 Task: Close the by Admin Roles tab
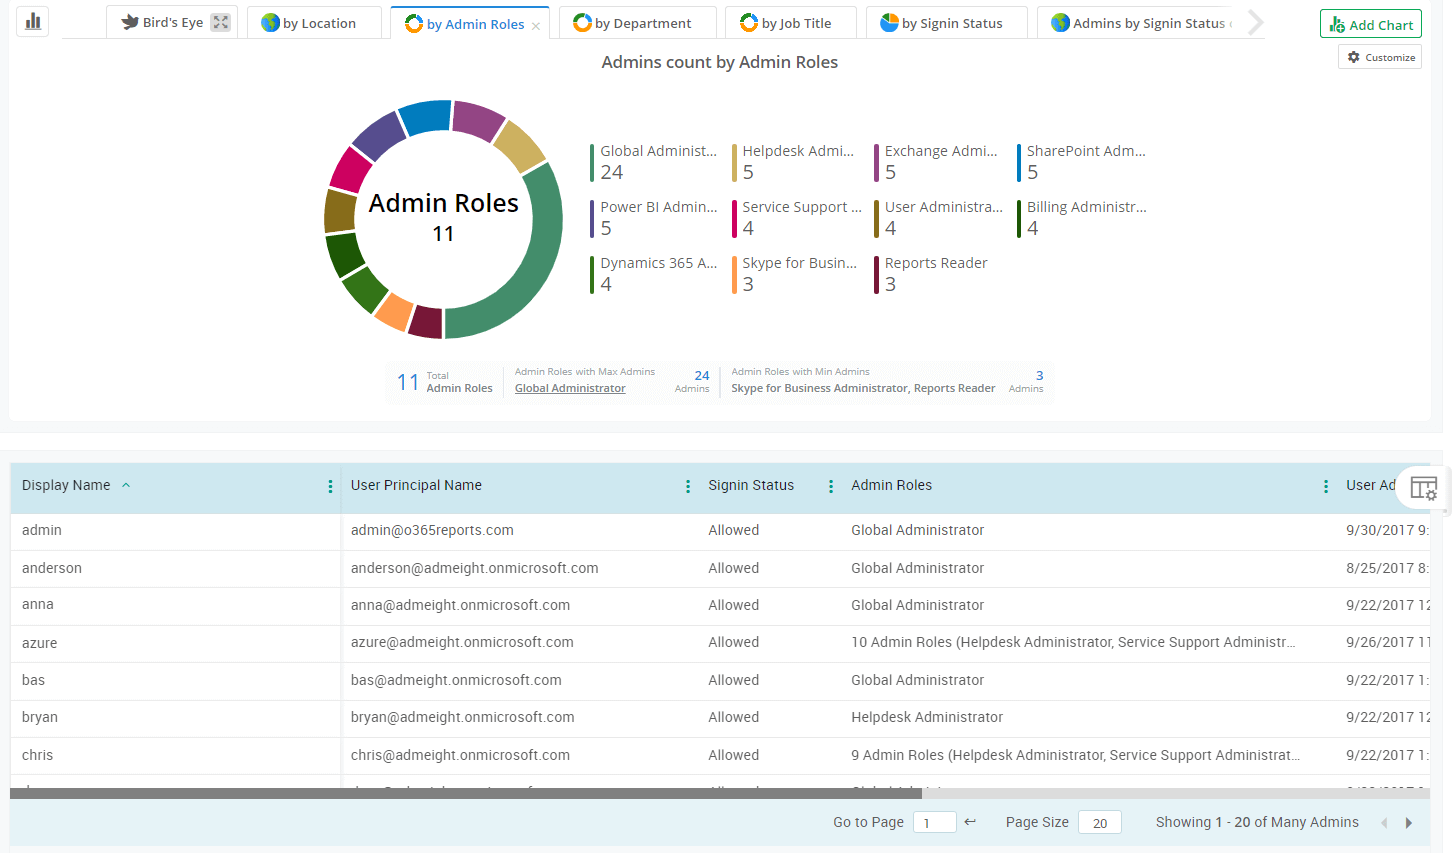(536, 26)
